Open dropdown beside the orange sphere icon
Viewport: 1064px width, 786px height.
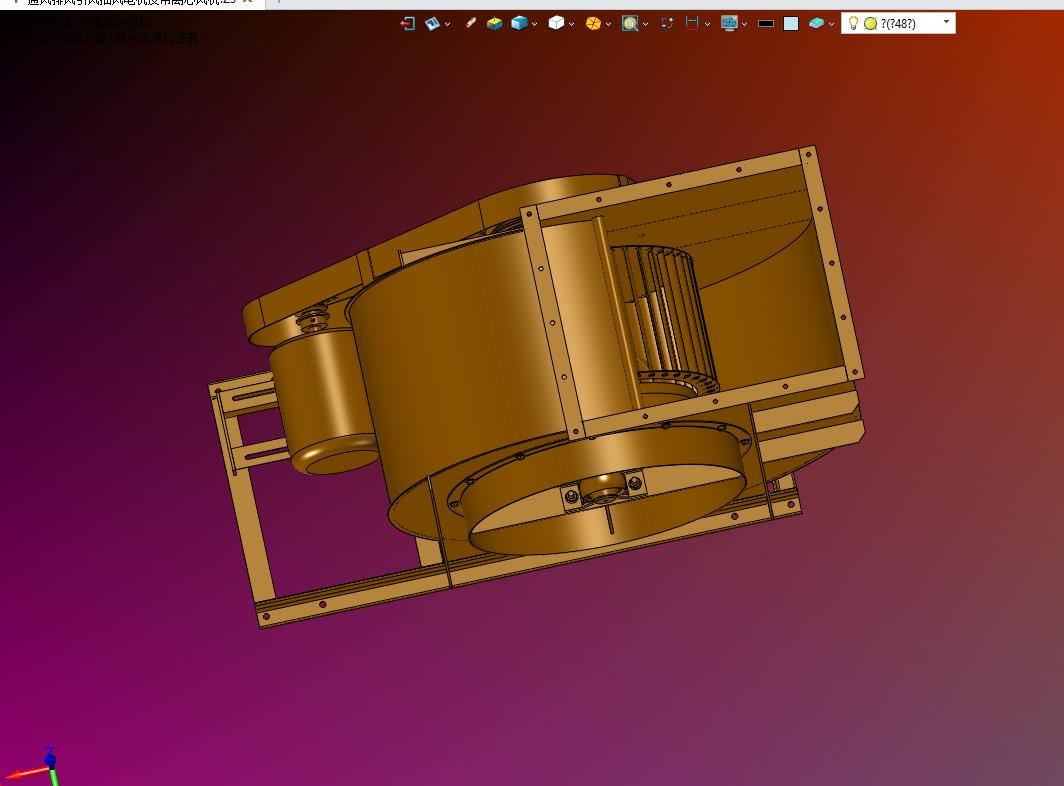pyautogui.click(x=608, y=24)
